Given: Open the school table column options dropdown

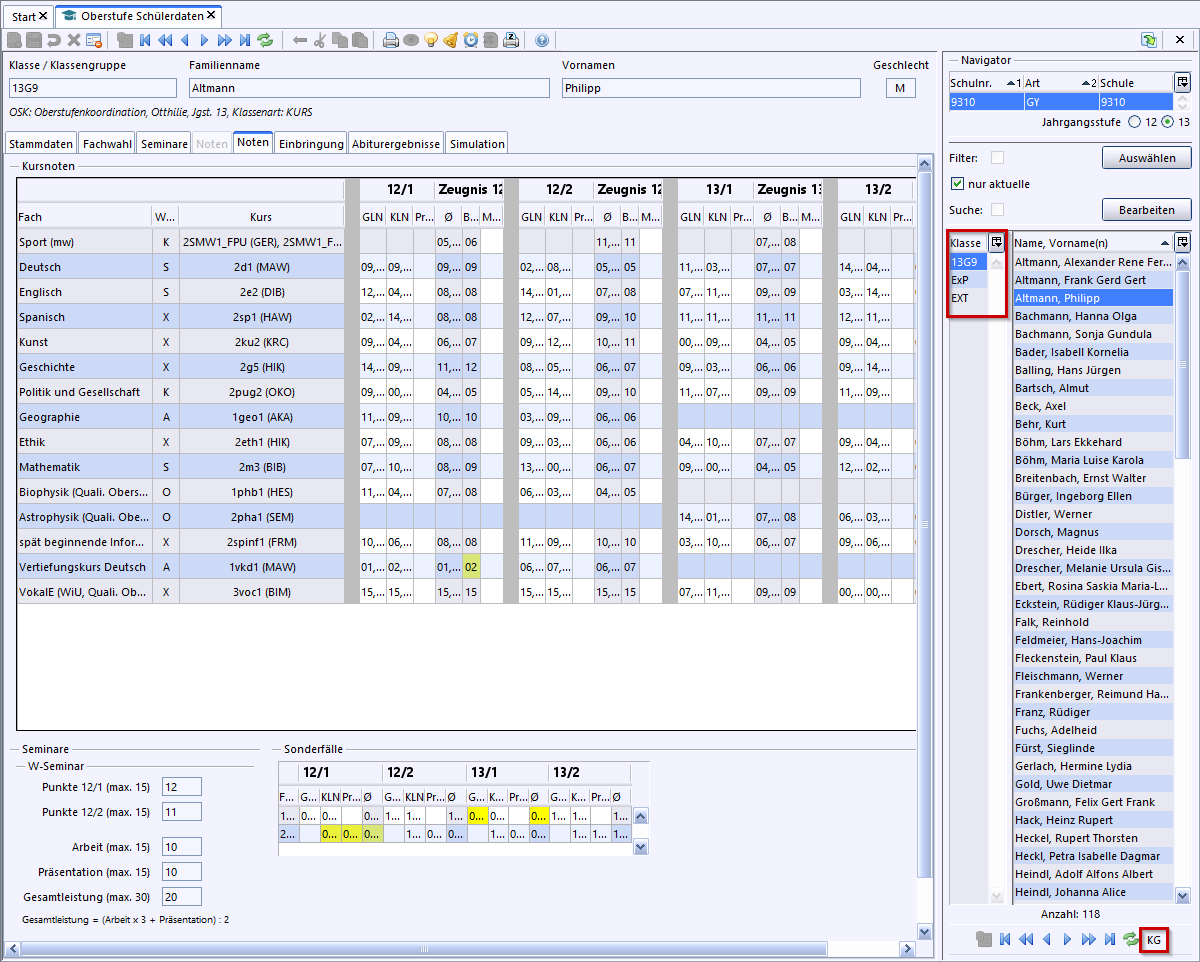Looking at the screenshot, I should (1182, 83).
